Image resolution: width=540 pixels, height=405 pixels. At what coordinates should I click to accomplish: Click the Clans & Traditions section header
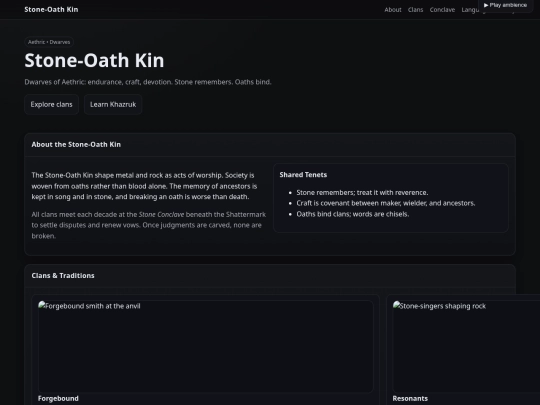pyautogui.click(x=63, y=276)
